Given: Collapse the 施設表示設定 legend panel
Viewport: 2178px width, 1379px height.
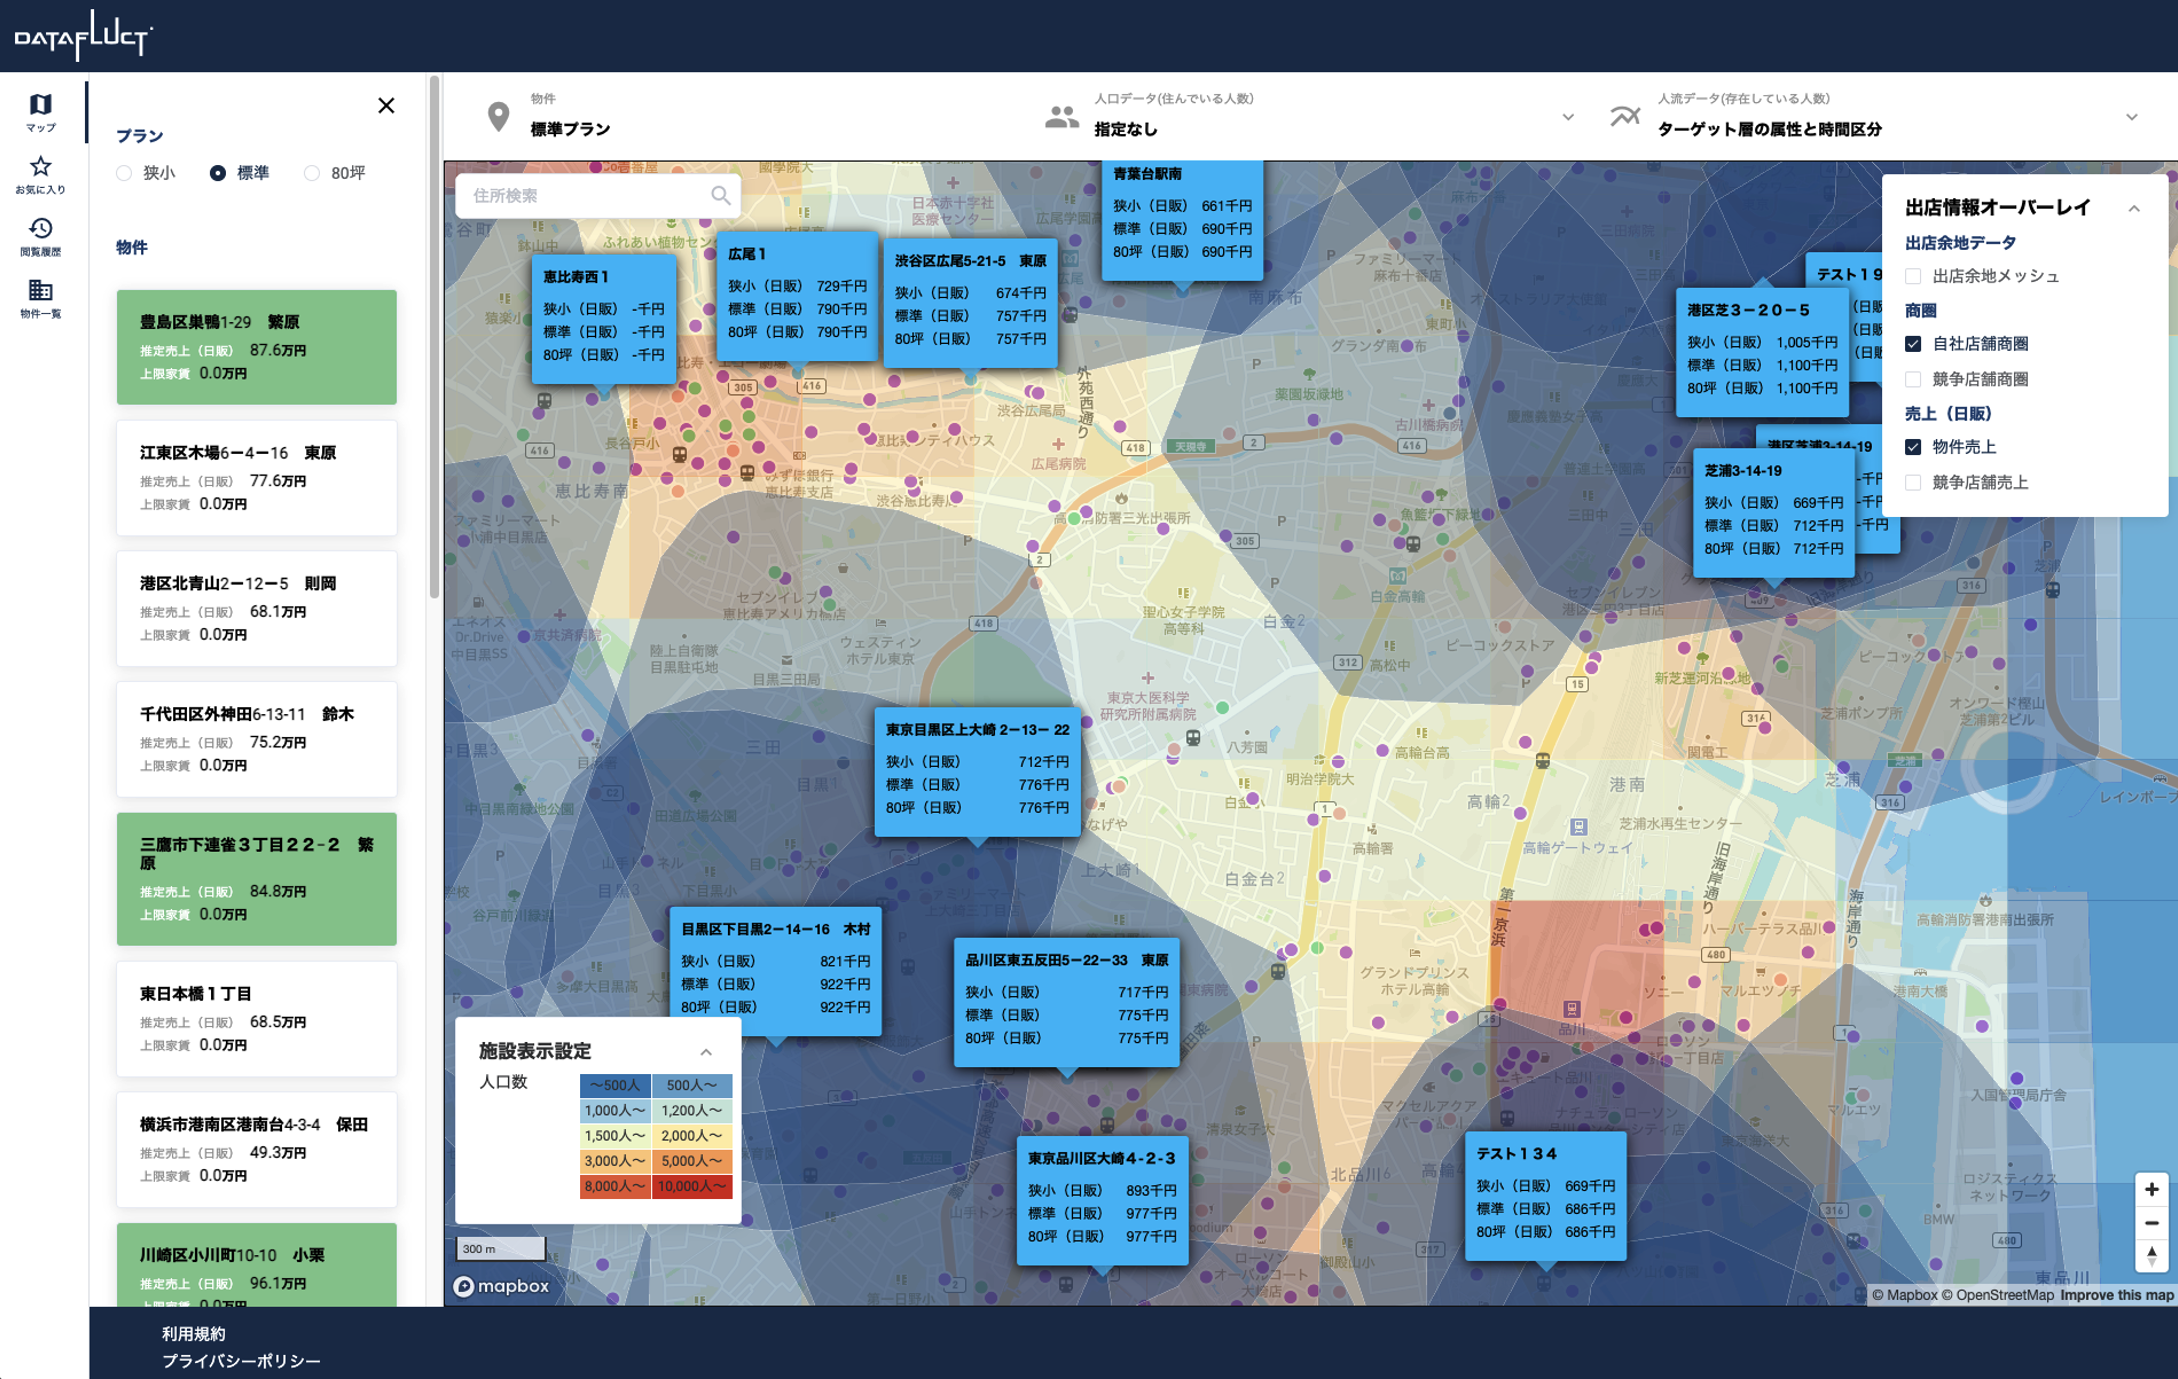Looking at the screenshot, I should point(706,1052).
